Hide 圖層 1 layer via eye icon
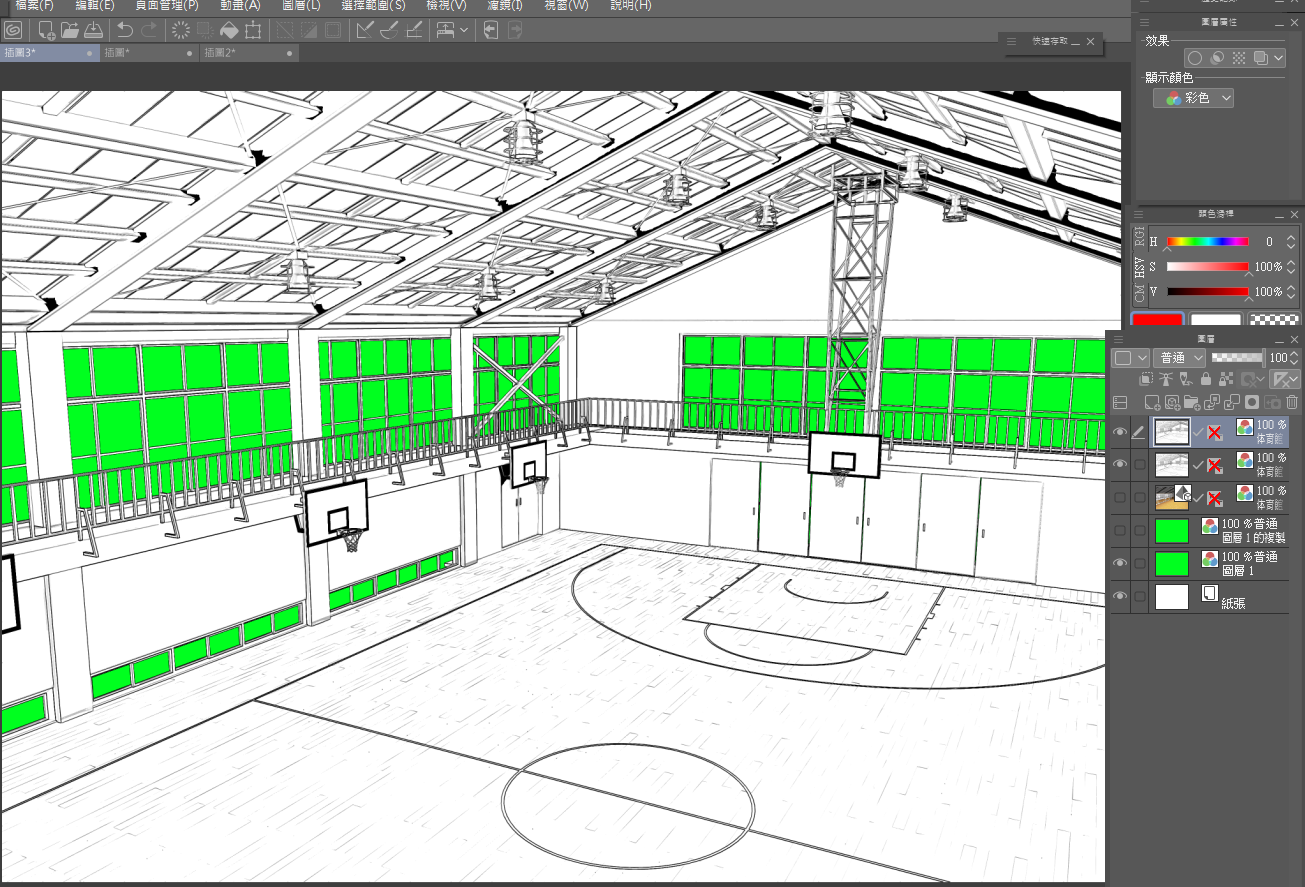This screenshot has width=1305, height=887. [1120, 563]
